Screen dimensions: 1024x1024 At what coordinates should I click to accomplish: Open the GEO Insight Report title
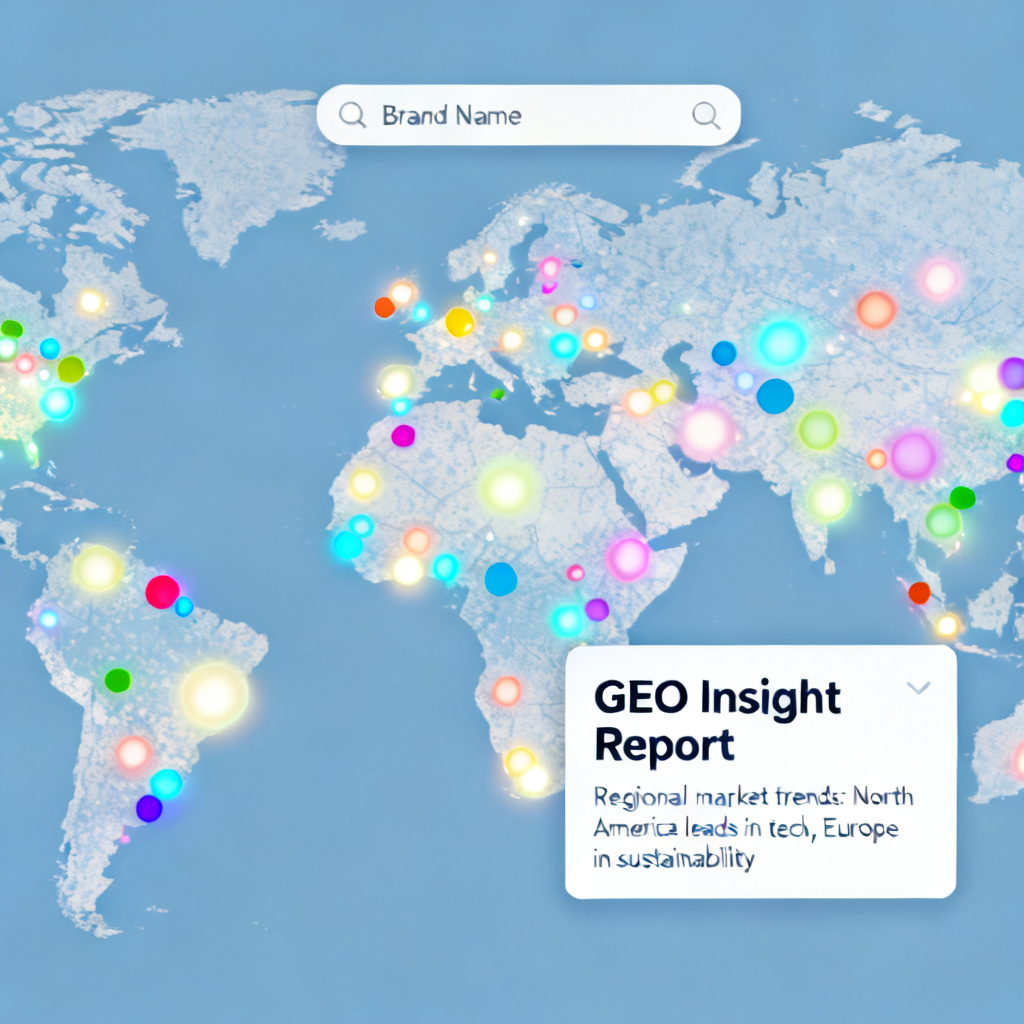[x=717, y=721]
